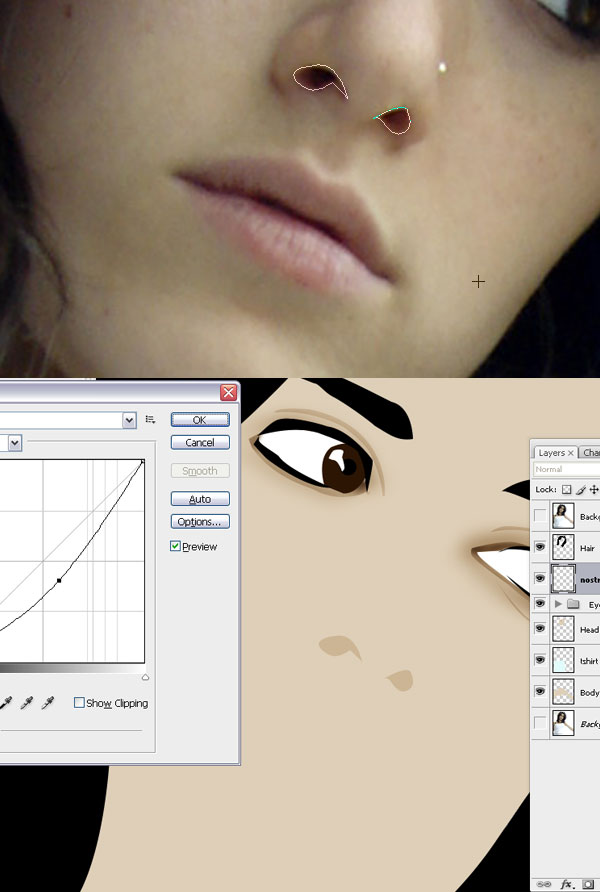
Task: Click OK in the Curves dialog
Action: 200,420
